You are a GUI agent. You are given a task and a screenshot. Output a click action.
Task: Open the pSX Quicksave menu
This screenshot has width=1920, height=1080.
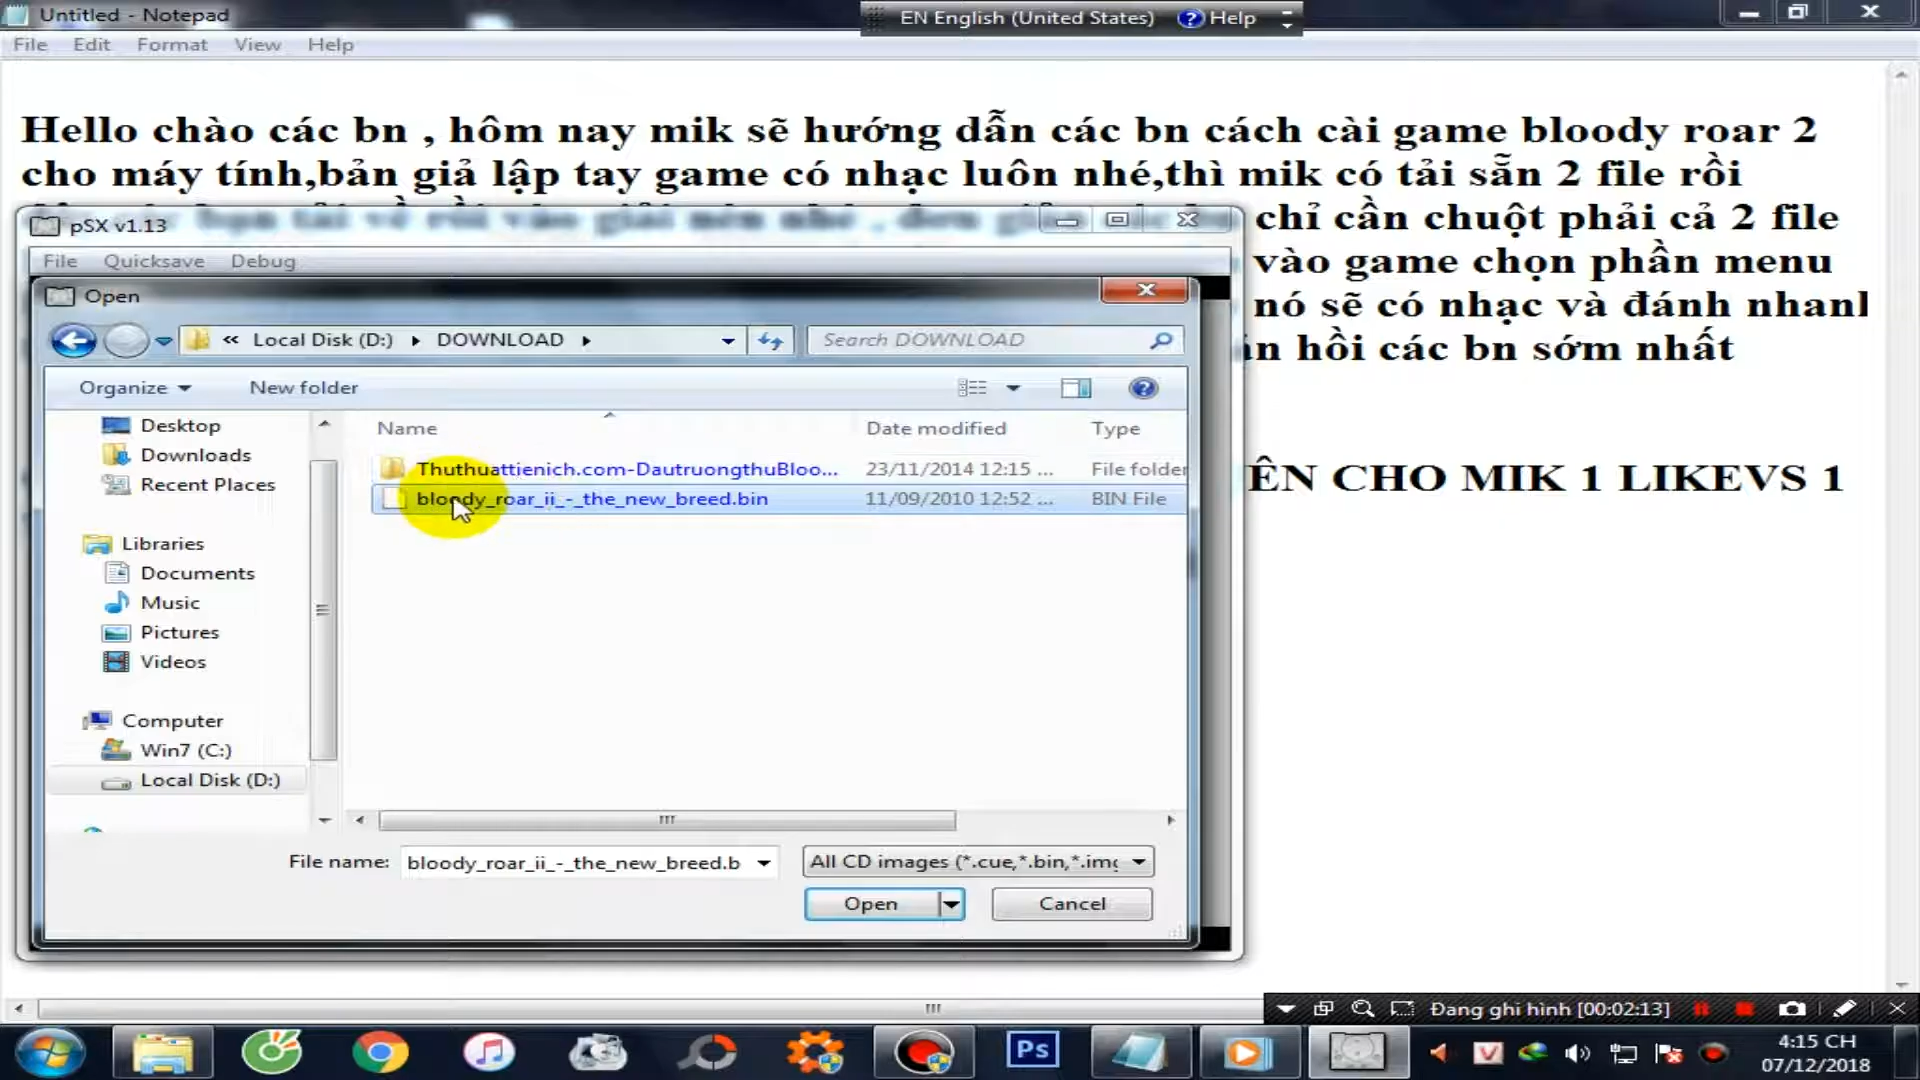[x=154, y=261]
